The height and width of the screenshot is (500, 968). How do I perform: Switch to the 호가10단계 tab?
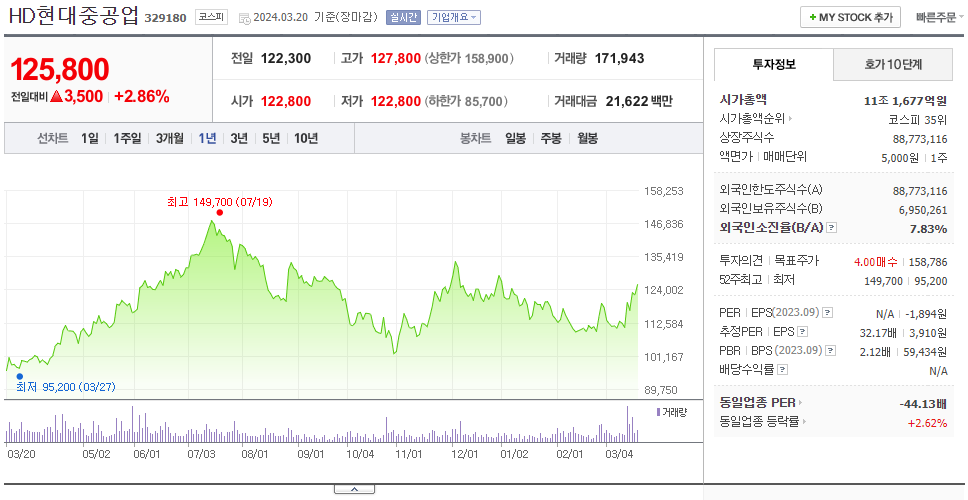pyautogui.click(x=893, y=64)
